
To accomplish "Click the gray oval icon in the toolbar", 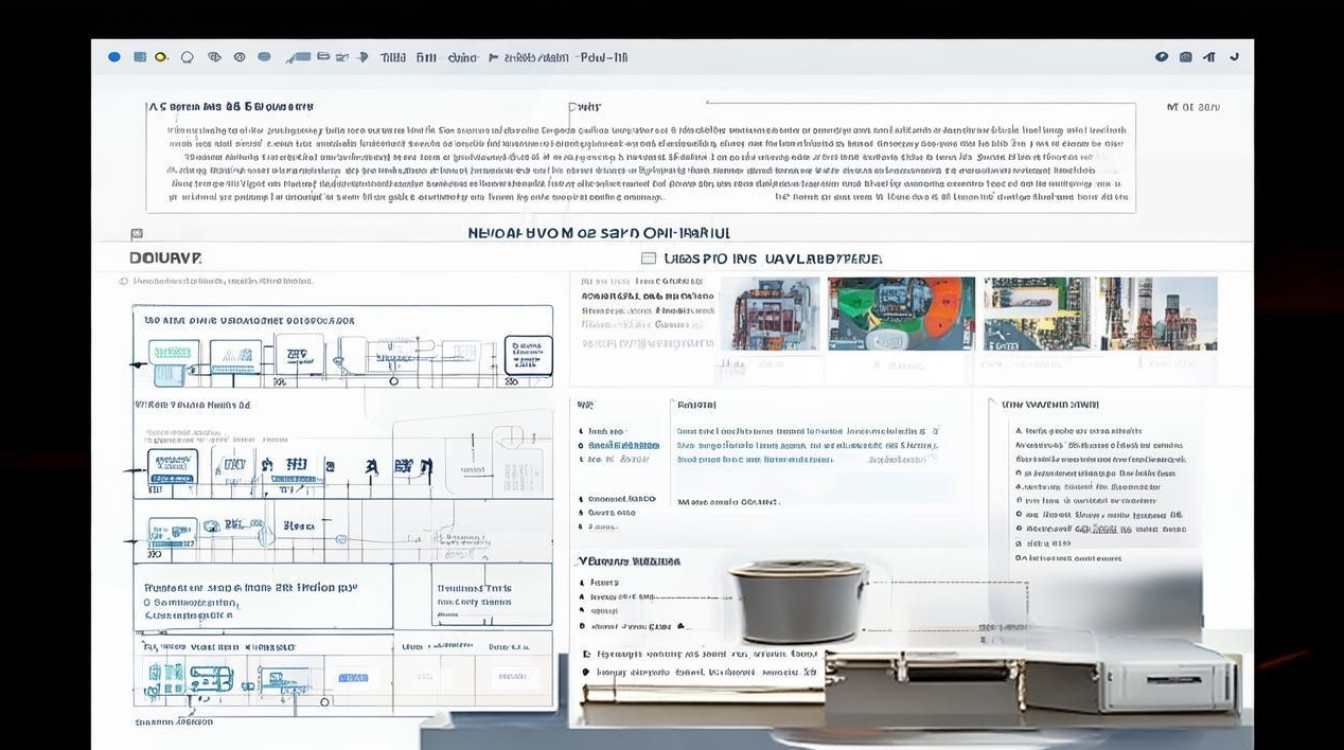I will [264, 57].
